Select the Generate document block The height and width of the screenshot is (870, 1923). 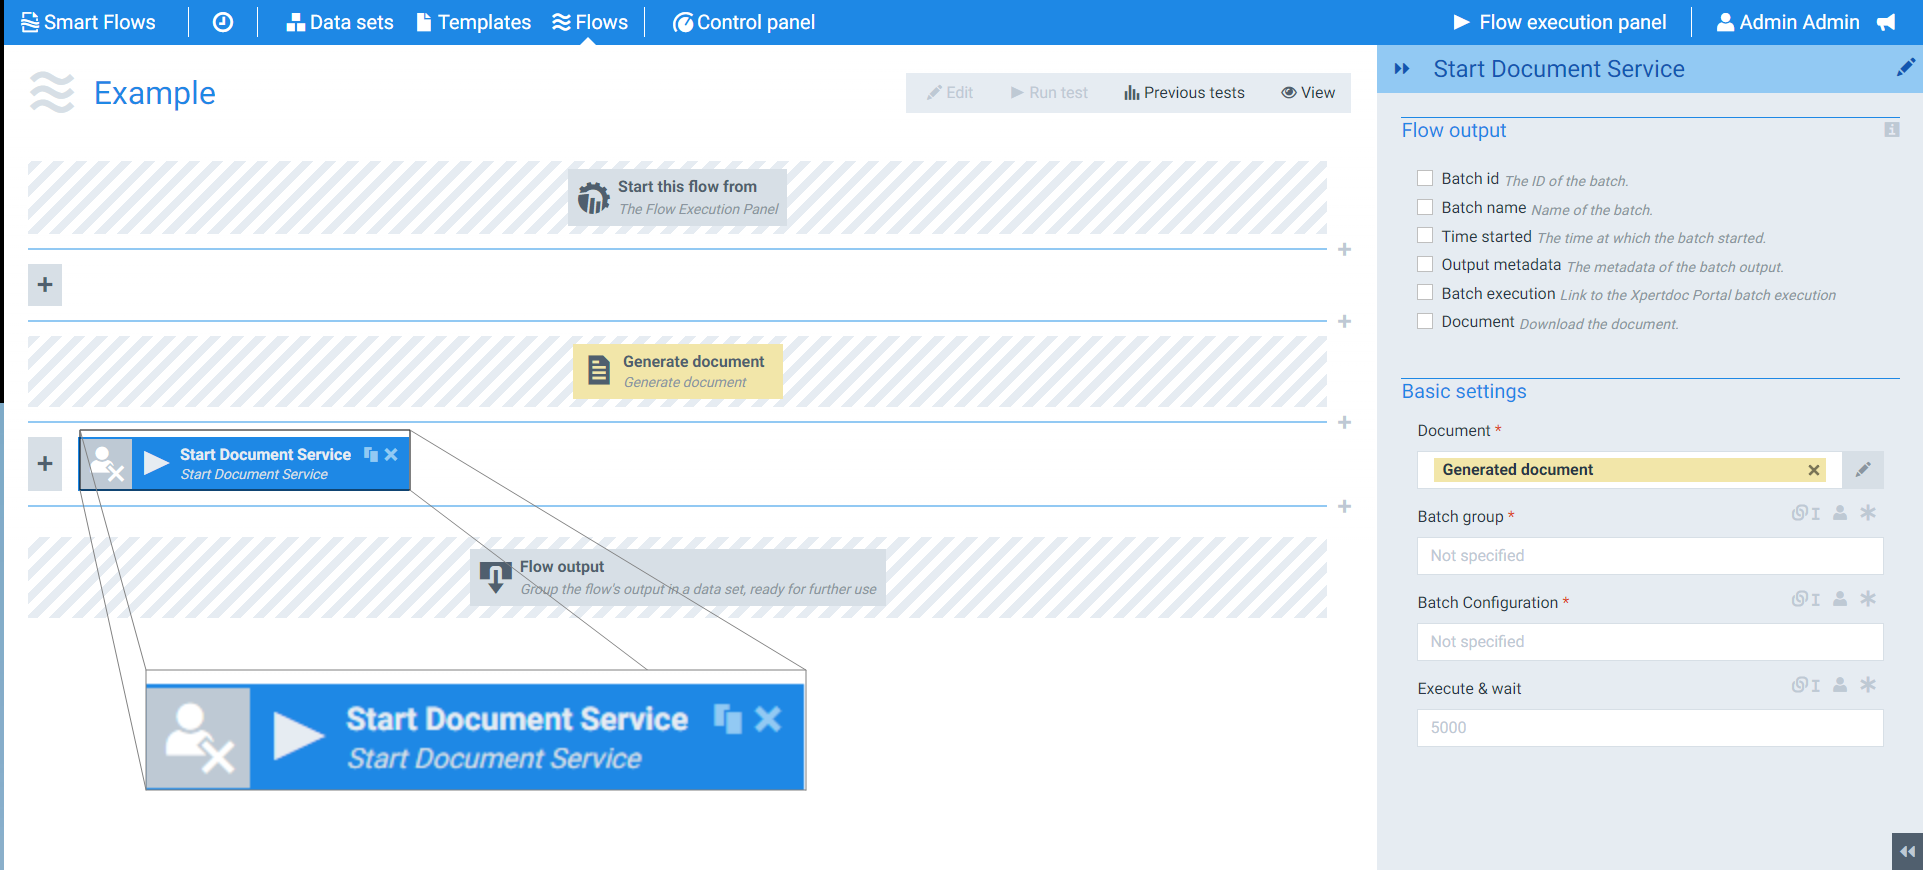[x=678, y=371]
